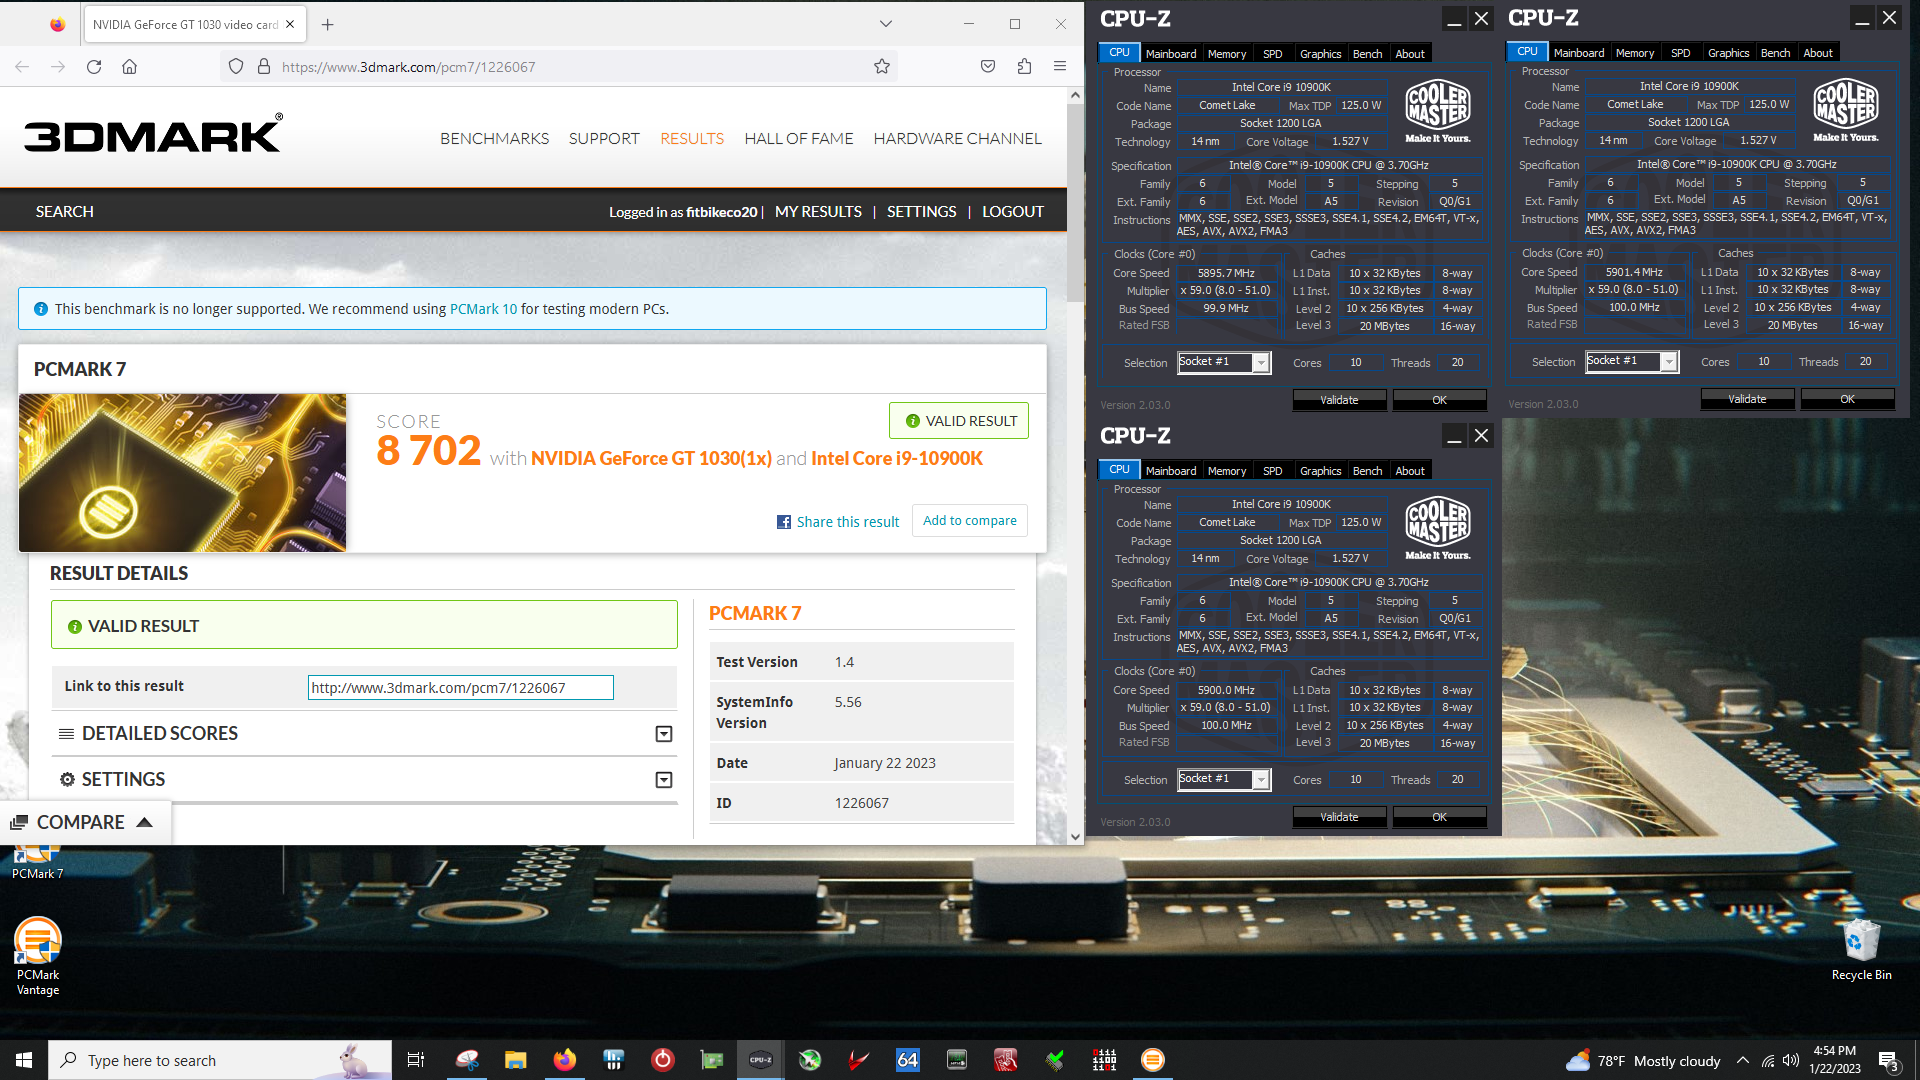Click the NVIDIA GeForce GT 1030 link

651,458
